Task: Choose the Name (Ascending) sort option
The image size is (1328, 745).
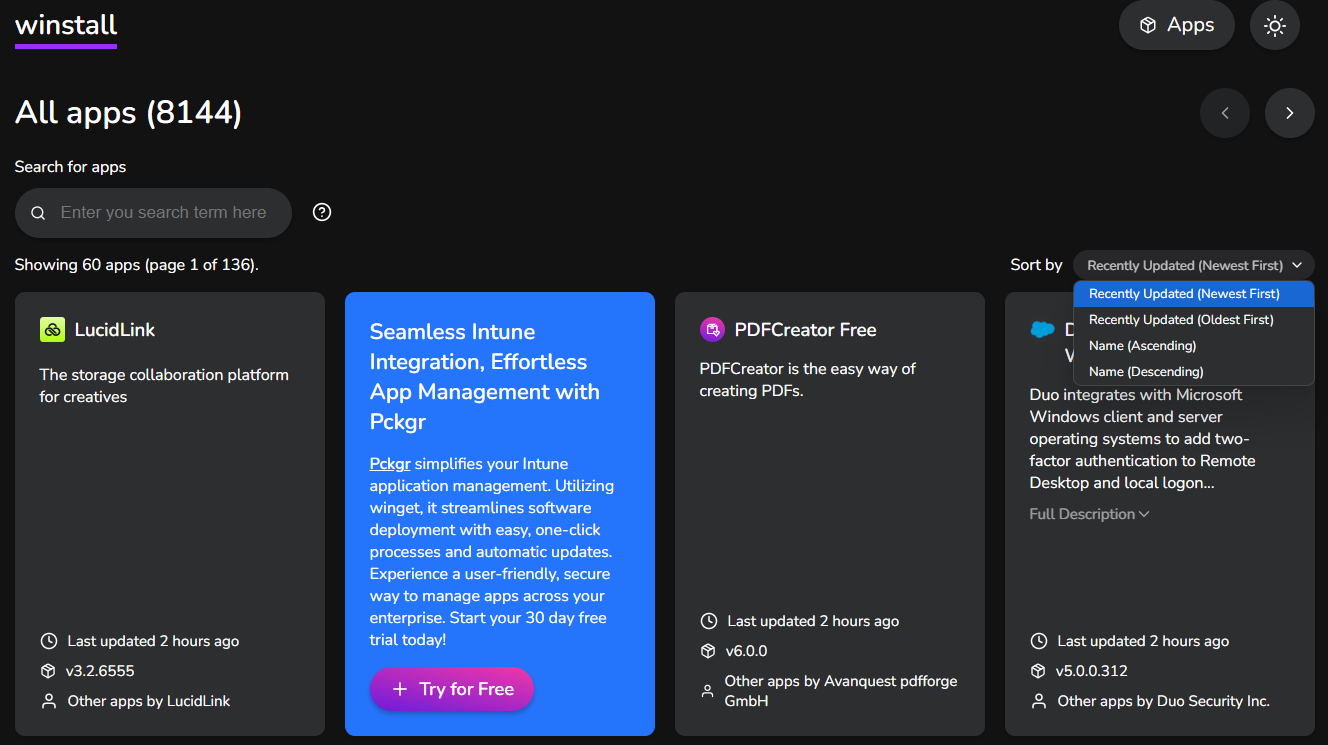Action: point(1194,346)
